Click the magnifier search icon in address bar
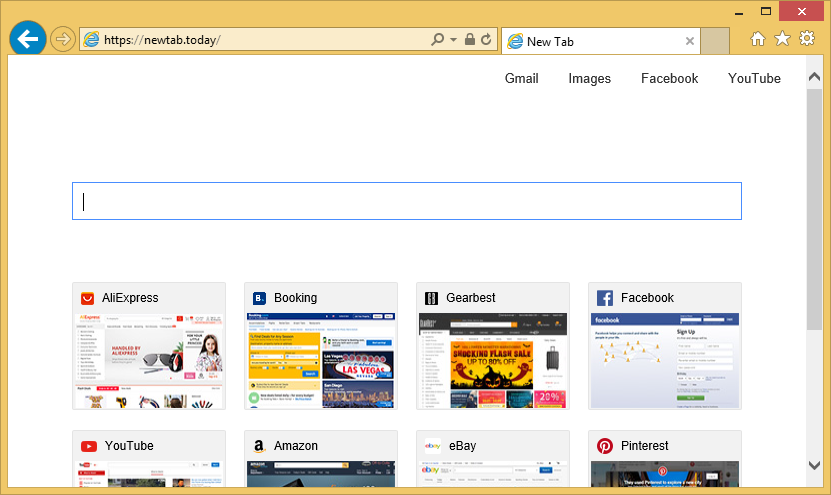The width and height of the screenshot is (831, 495). coord(437,40)
